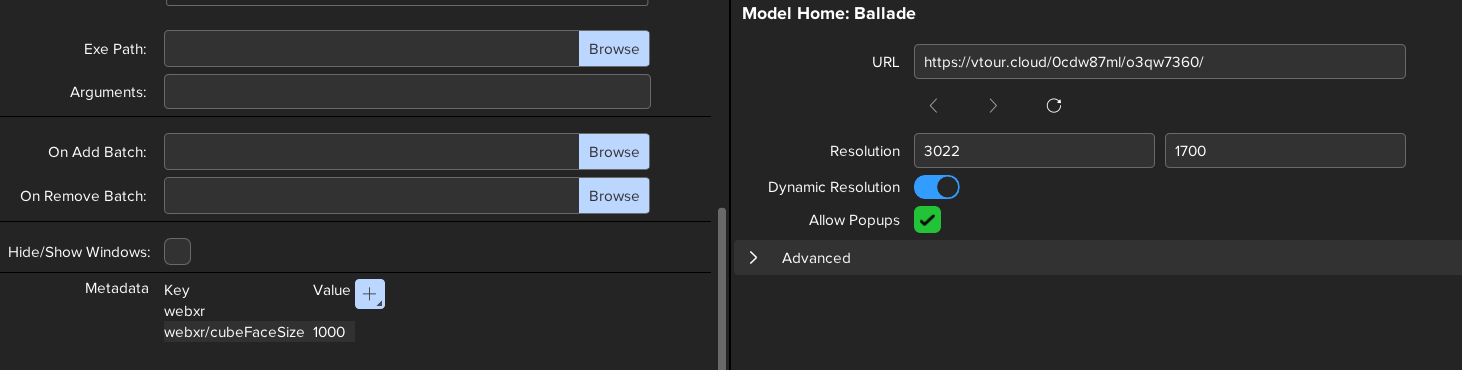Viewport: 1462px width, 370px height.
Task: Browse for On Remove Batch file
Action: coord(614,196)
